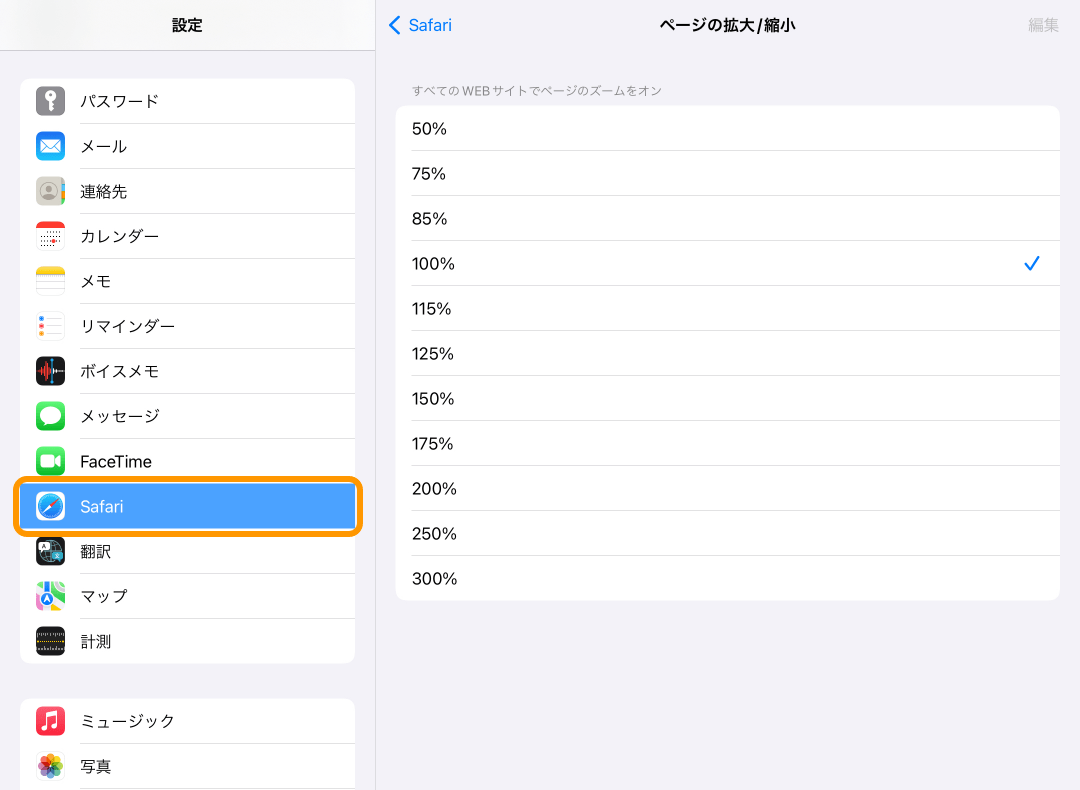Tap the FaceTime camera icon
Viewport: 1080px width, 790px height.
coord(51,461)
